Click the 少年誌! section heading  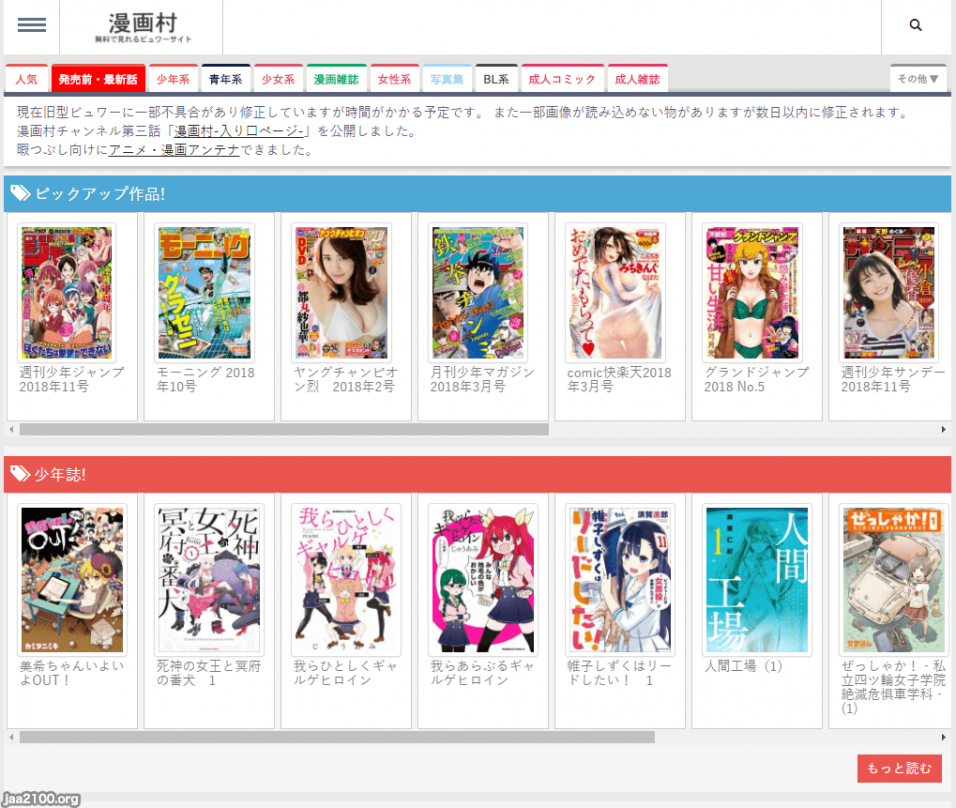pyautogui.click(x=60, y=474)
